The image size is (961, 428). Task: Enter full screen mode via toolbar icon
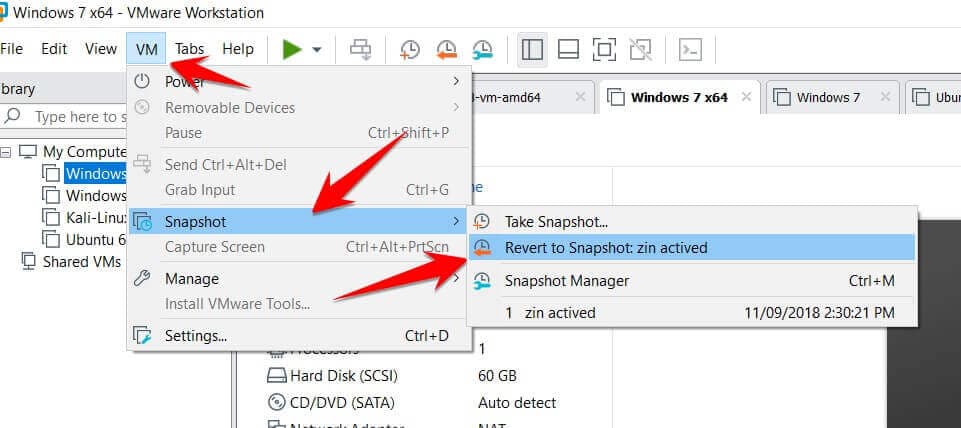pos(604,50)
